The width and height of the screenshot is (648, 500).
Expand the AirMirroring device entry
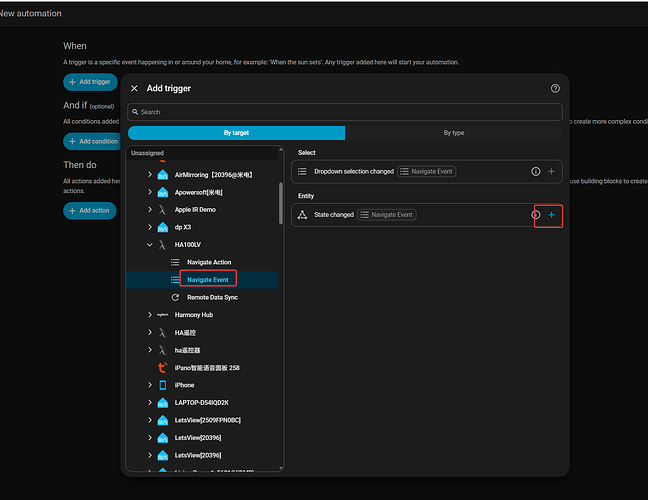coord(150,175)
